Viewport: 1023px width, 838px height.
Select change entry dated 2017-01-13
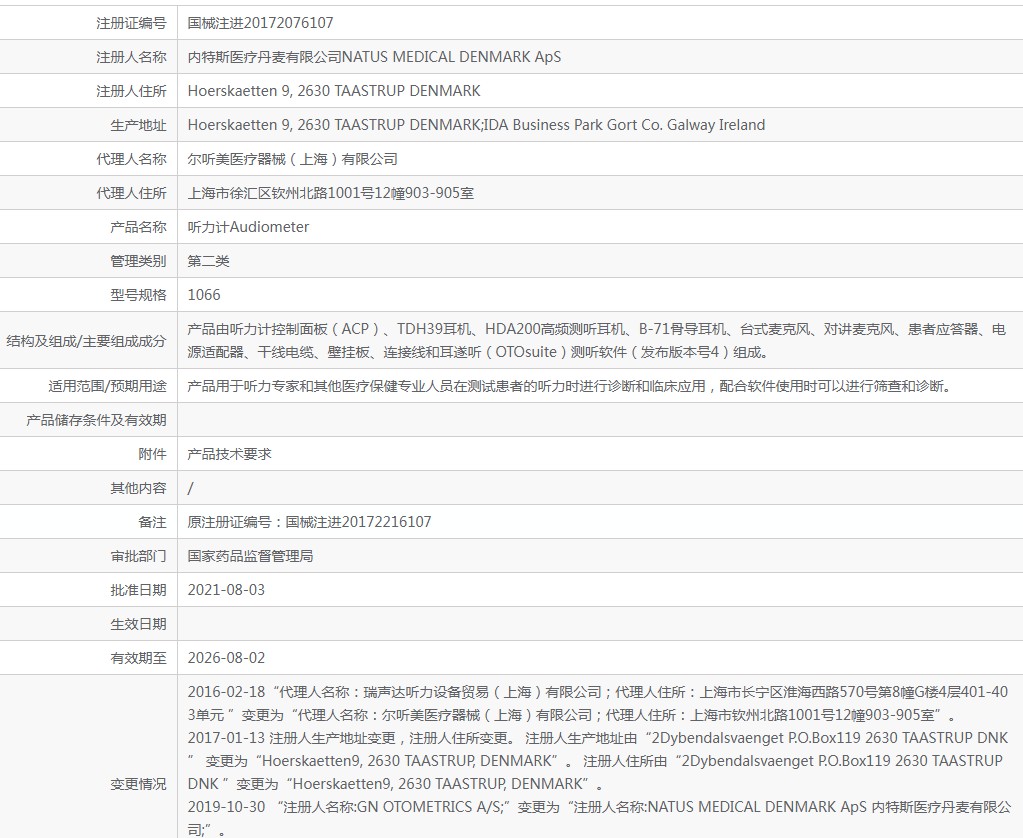pyautogui.click(x=598, y=760)
